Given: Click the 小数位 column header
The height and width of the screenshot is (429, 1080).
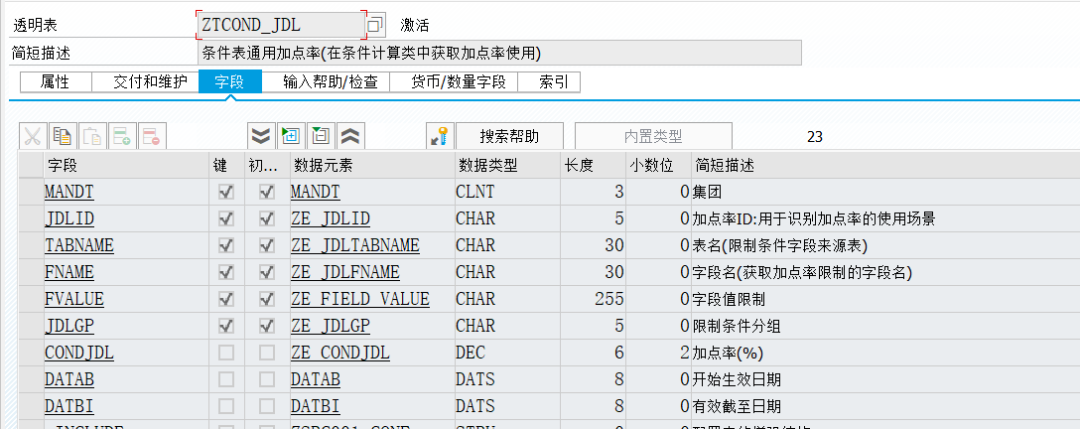Looking at the screenshot, I should click(x=658, y=166).
